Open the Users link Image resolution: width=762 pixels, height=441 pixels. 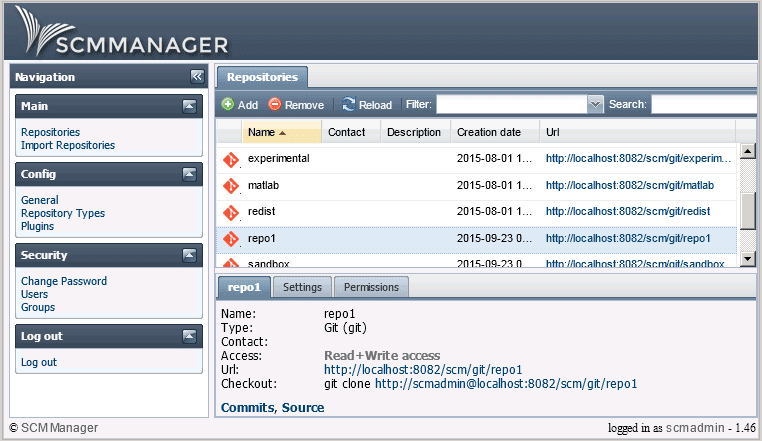coord(35,295)
